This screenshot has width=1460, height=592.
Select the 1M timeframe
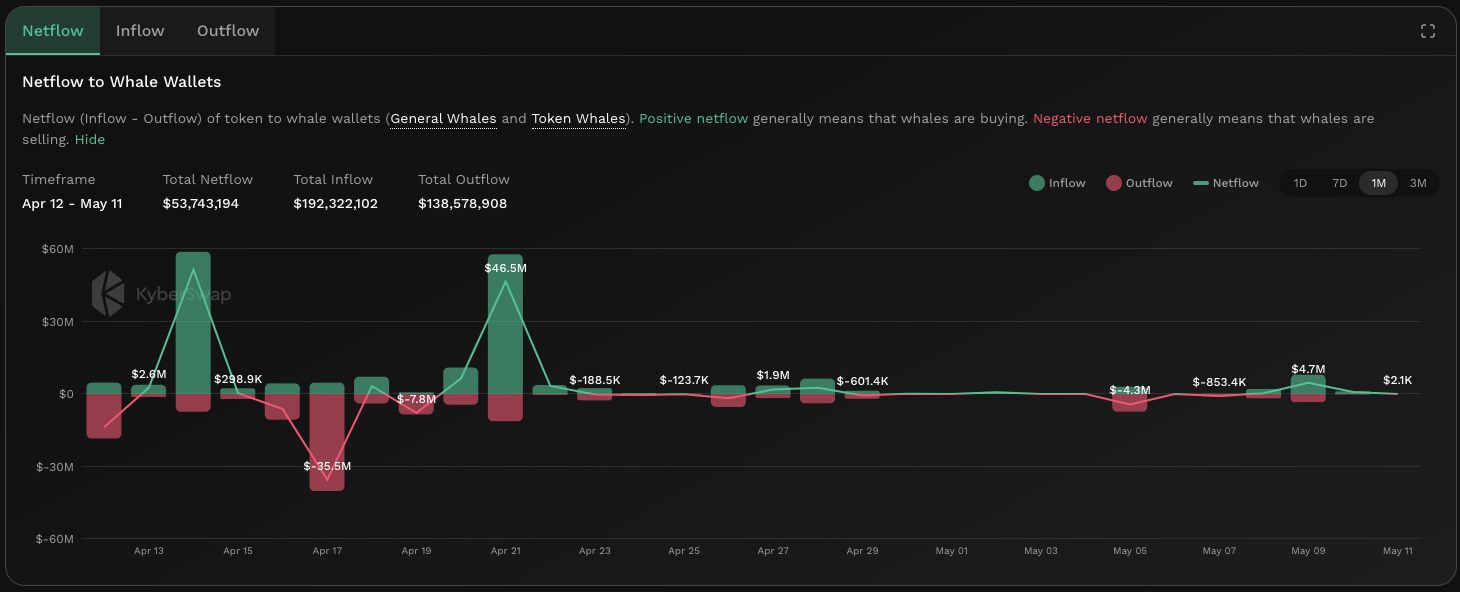point(1378,183)
